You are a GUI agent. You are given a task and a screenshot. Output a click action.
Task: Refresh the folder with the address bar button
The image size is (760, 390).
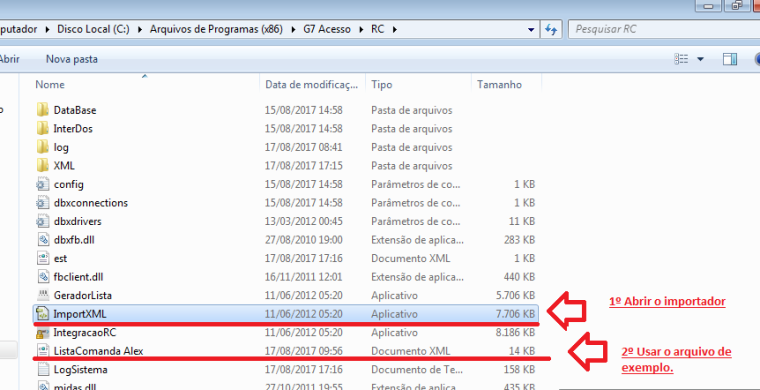(550, 29)
